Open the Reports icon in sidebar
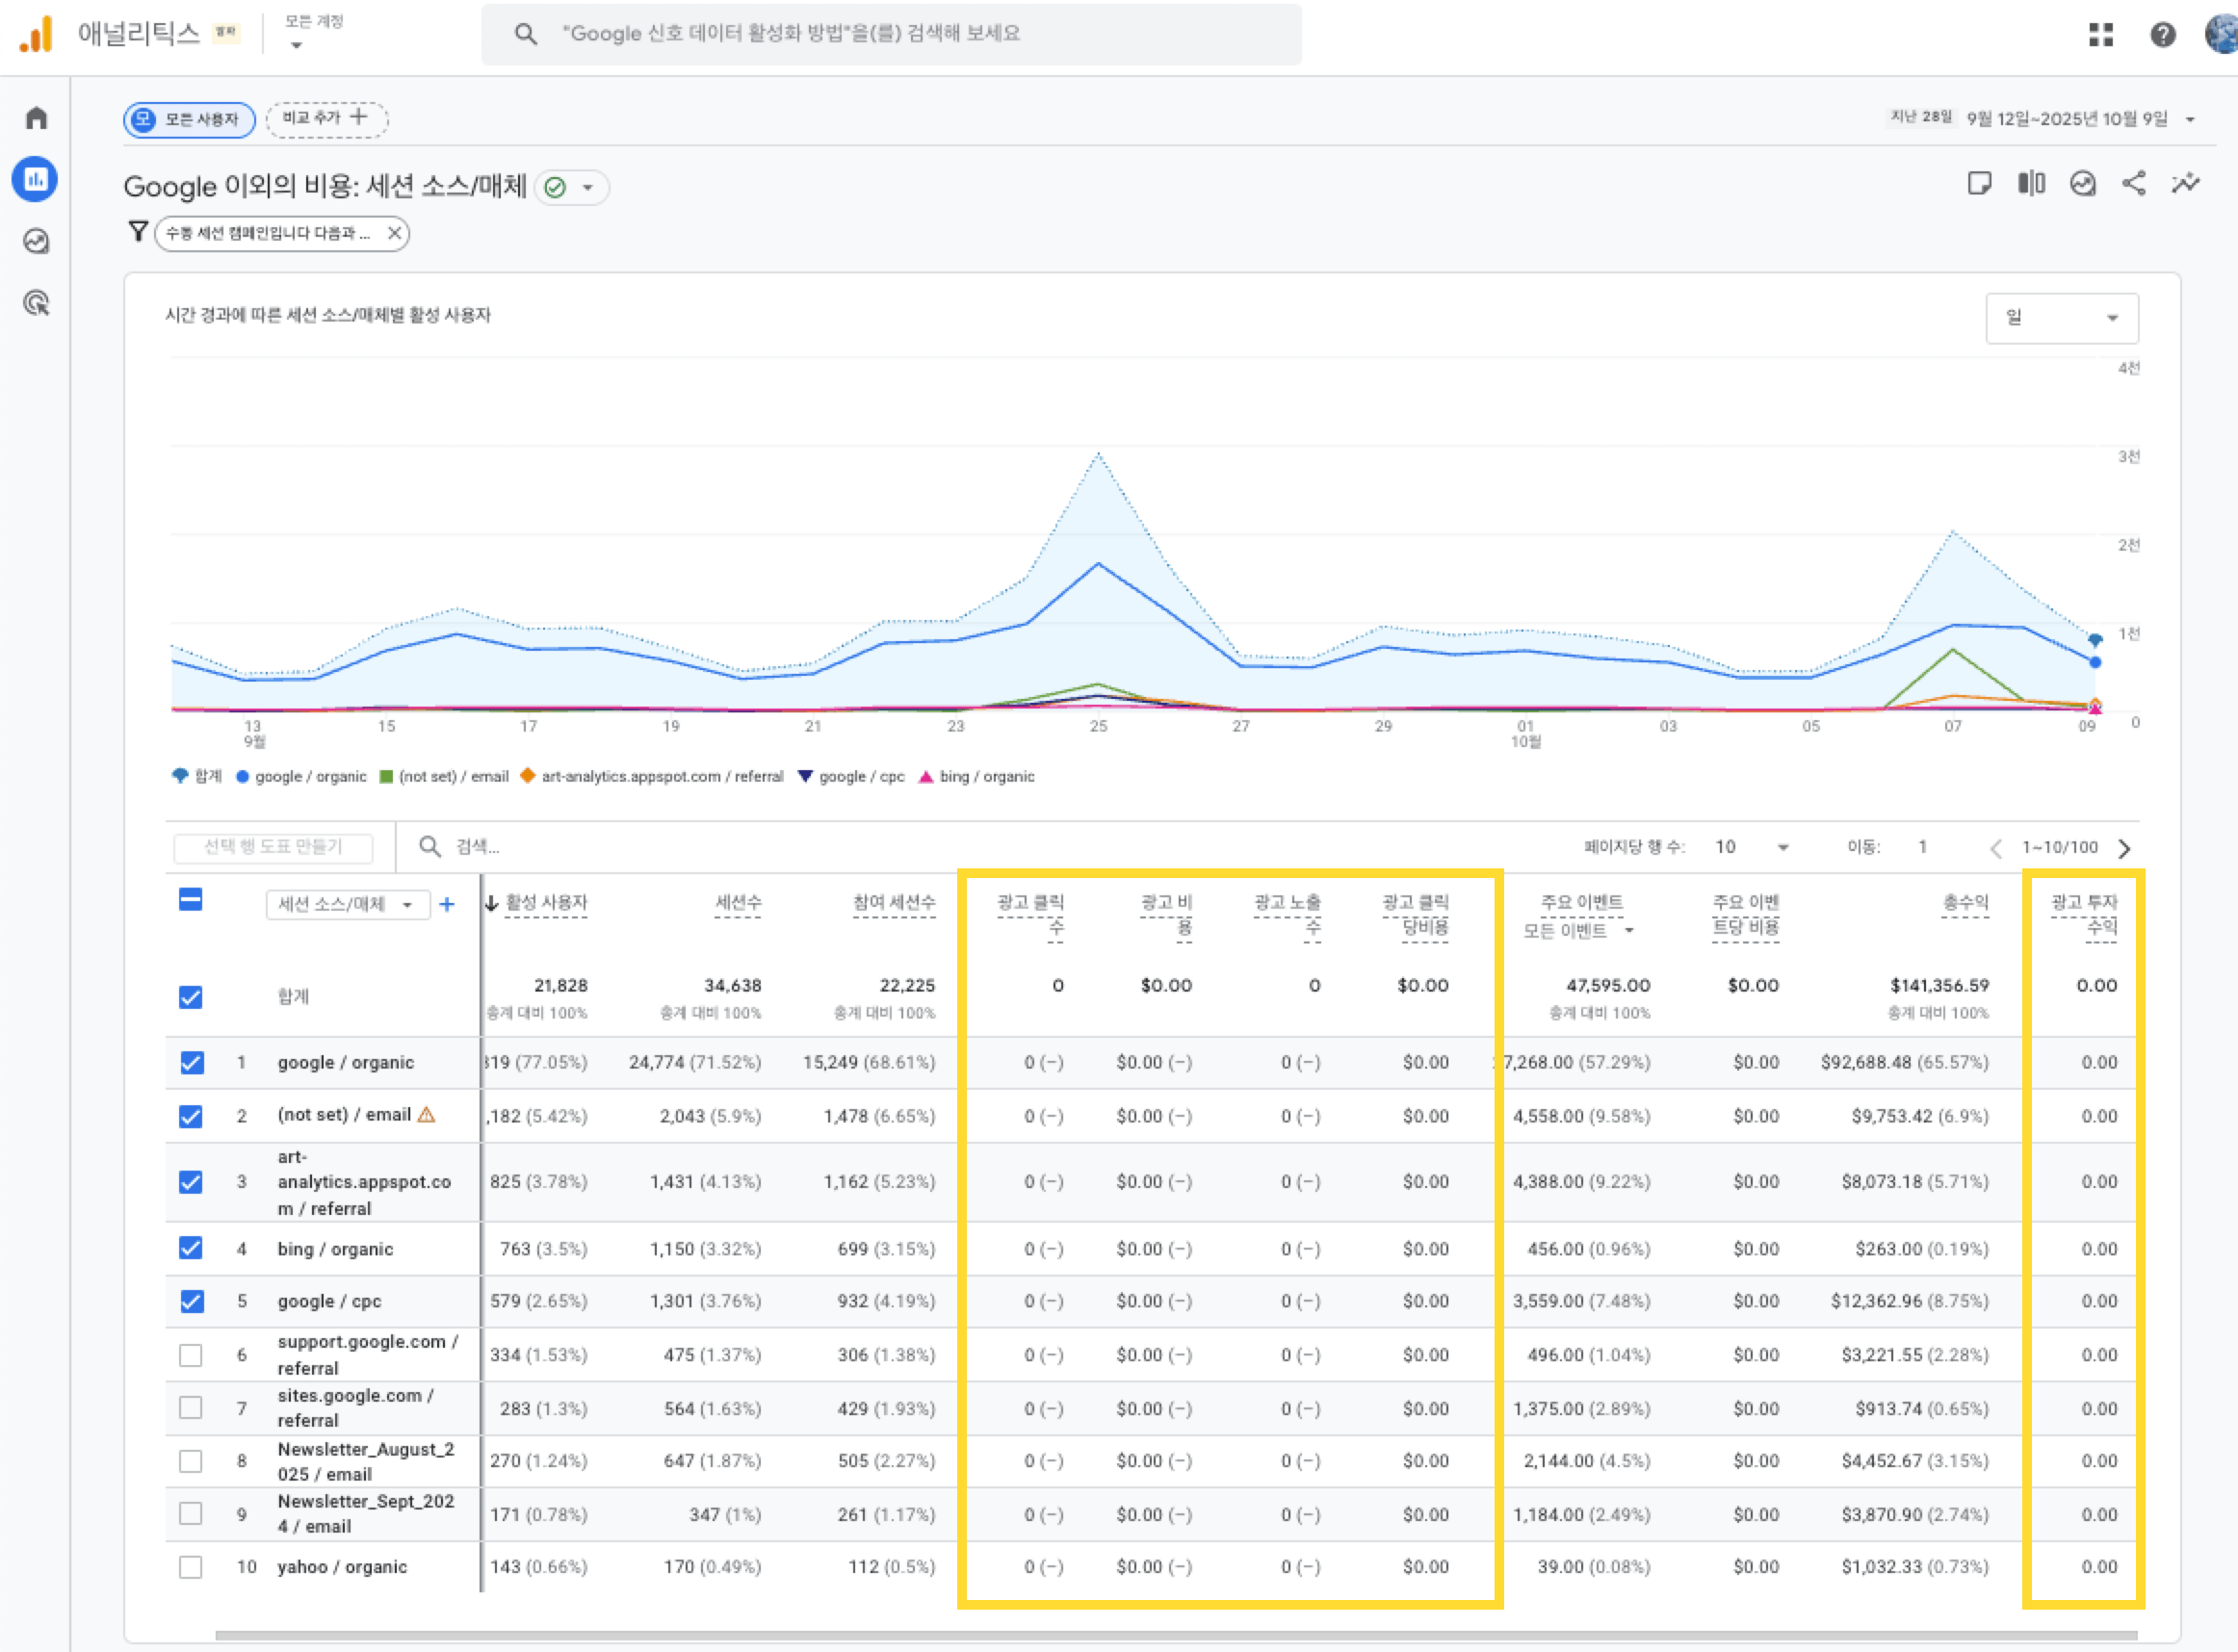Viewport: 2238px width, 1652px height. coord(36,180)
